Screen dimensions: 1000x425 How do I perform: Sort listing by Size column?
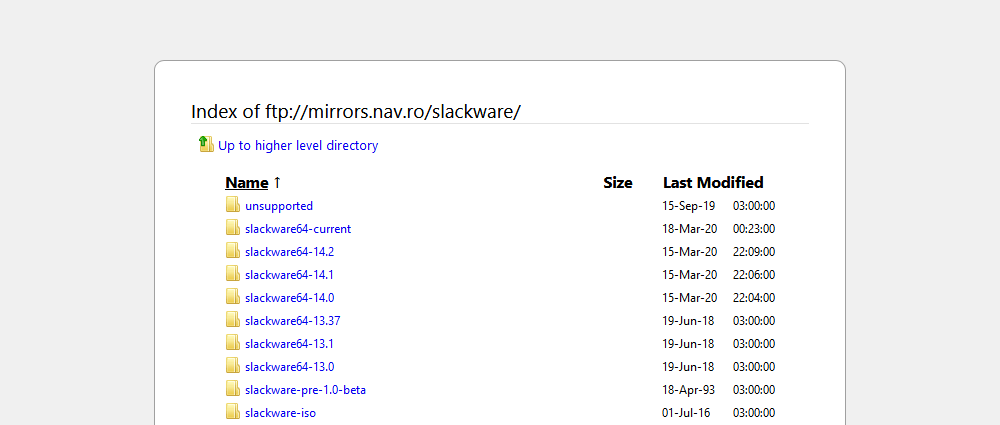click(x=618, y=183)
